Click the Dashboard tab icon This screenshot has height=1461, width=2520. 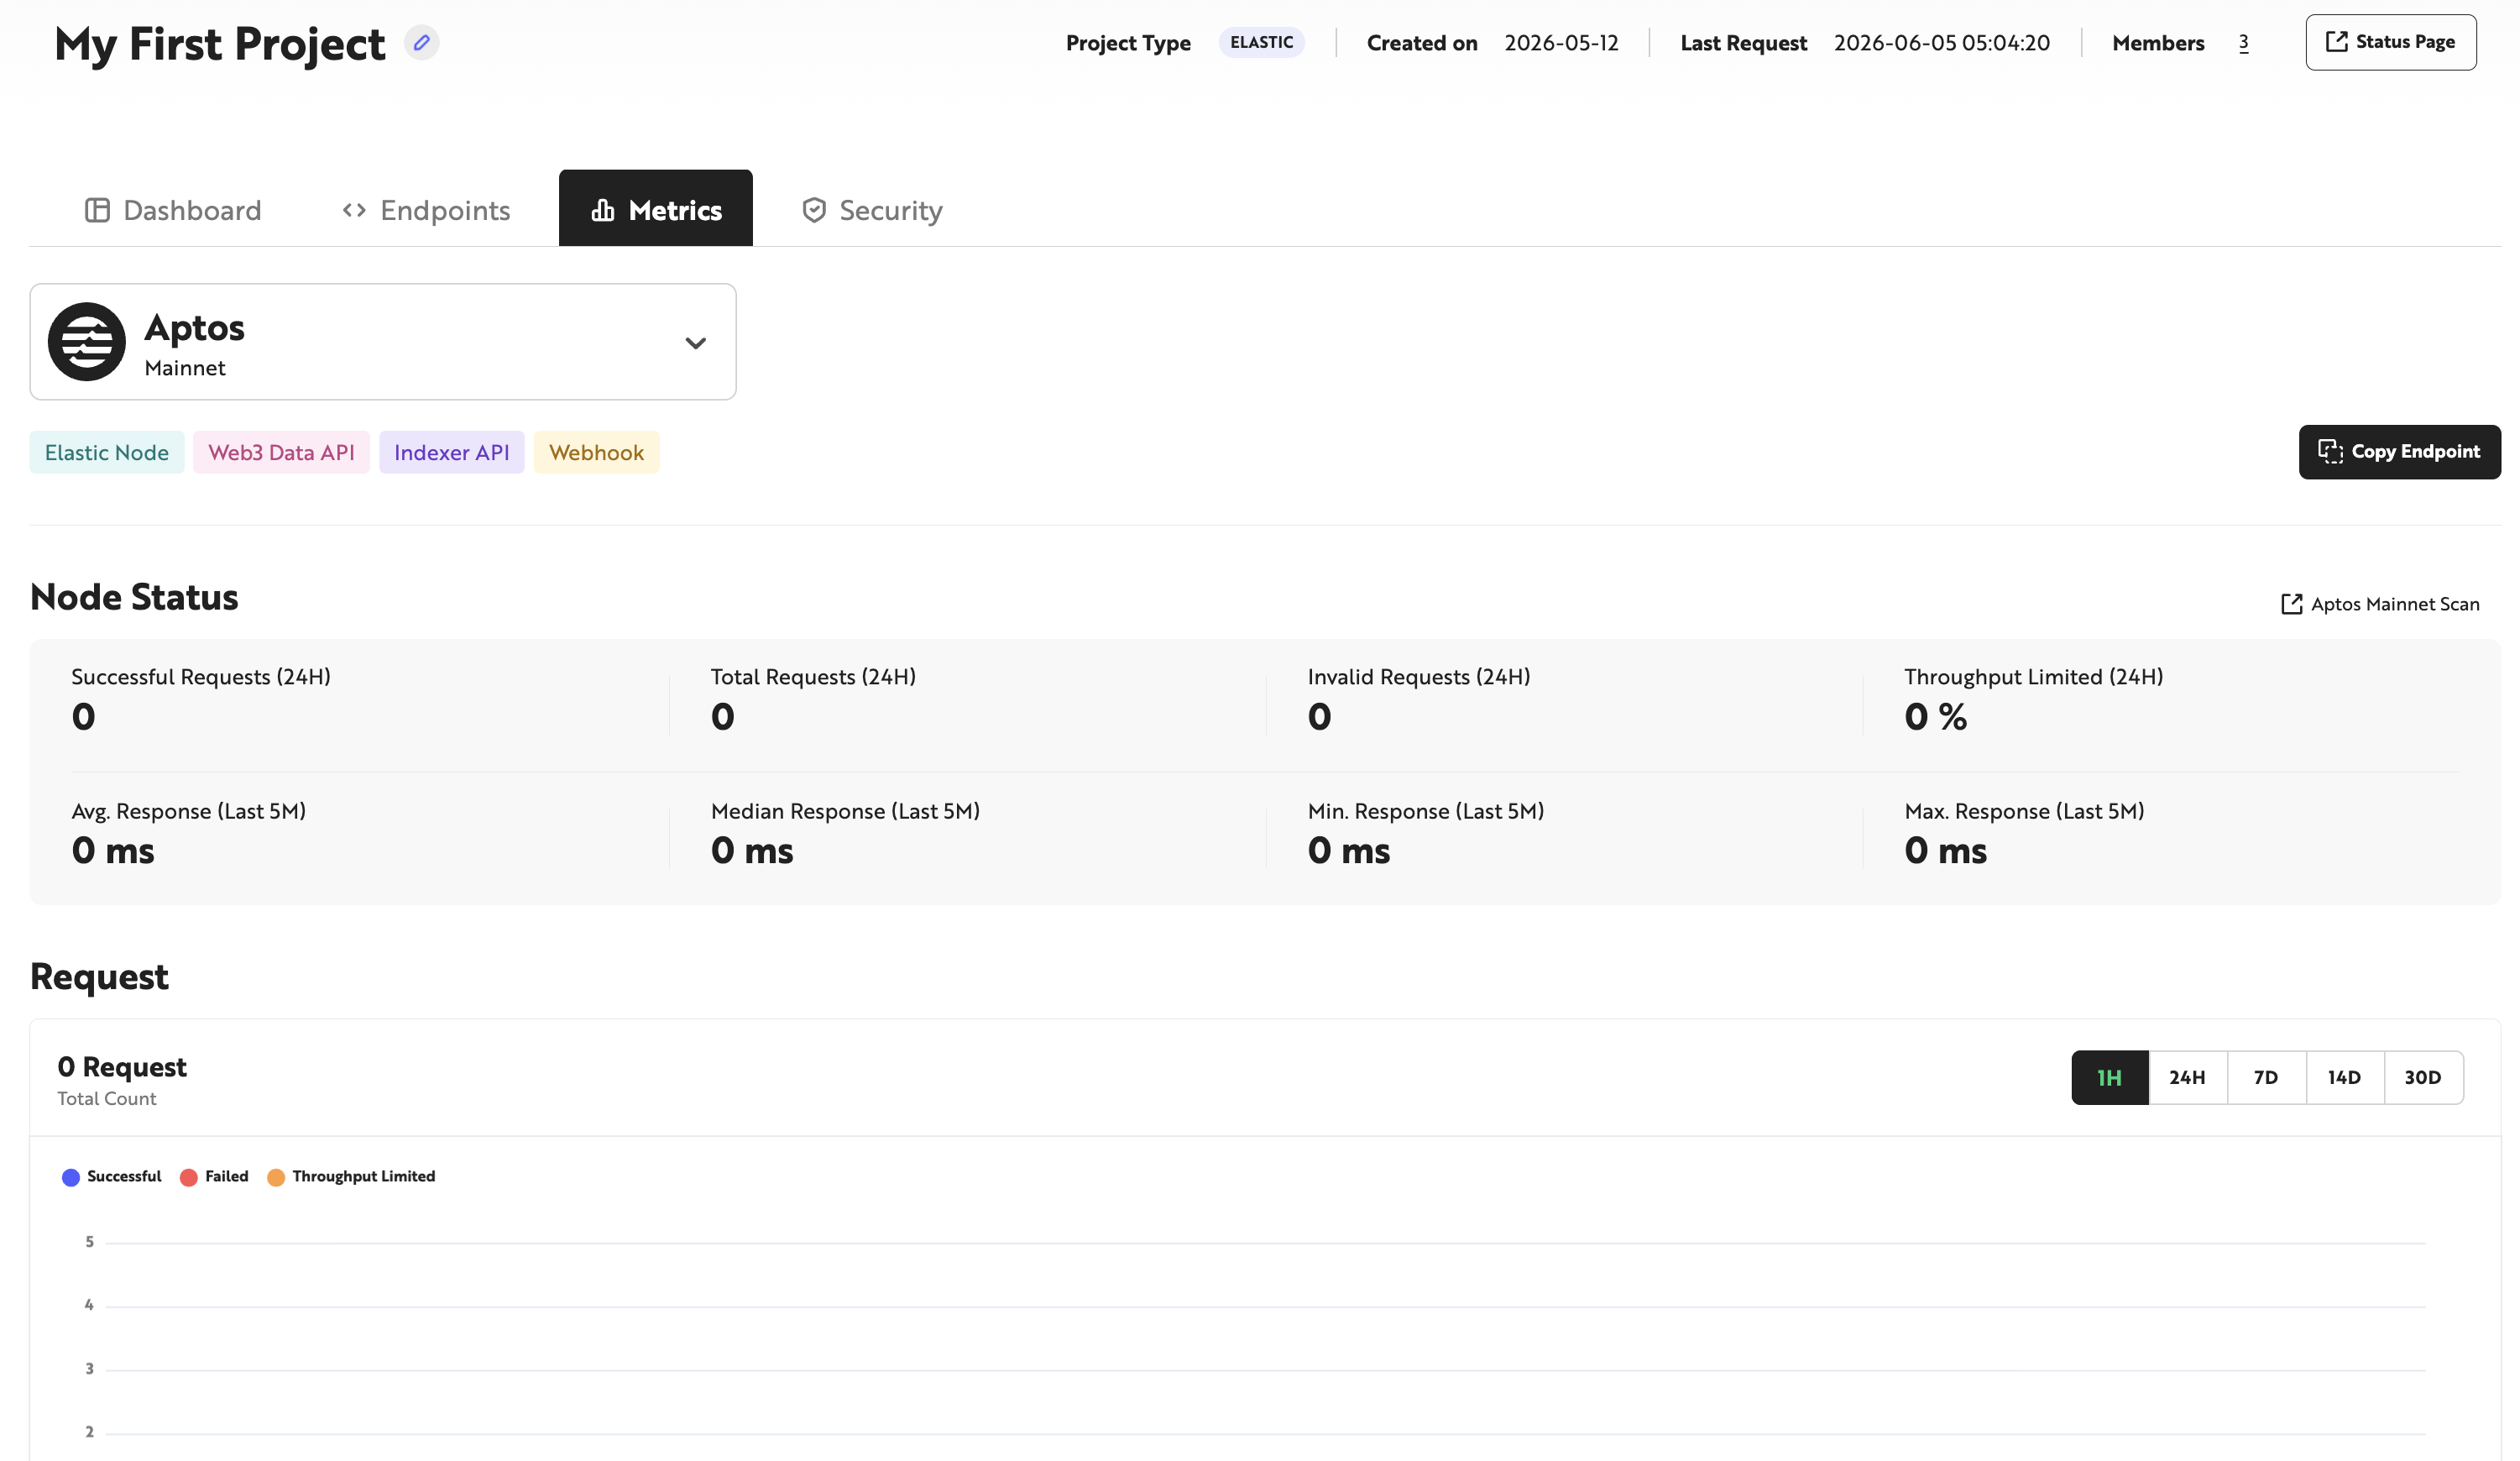97,210
